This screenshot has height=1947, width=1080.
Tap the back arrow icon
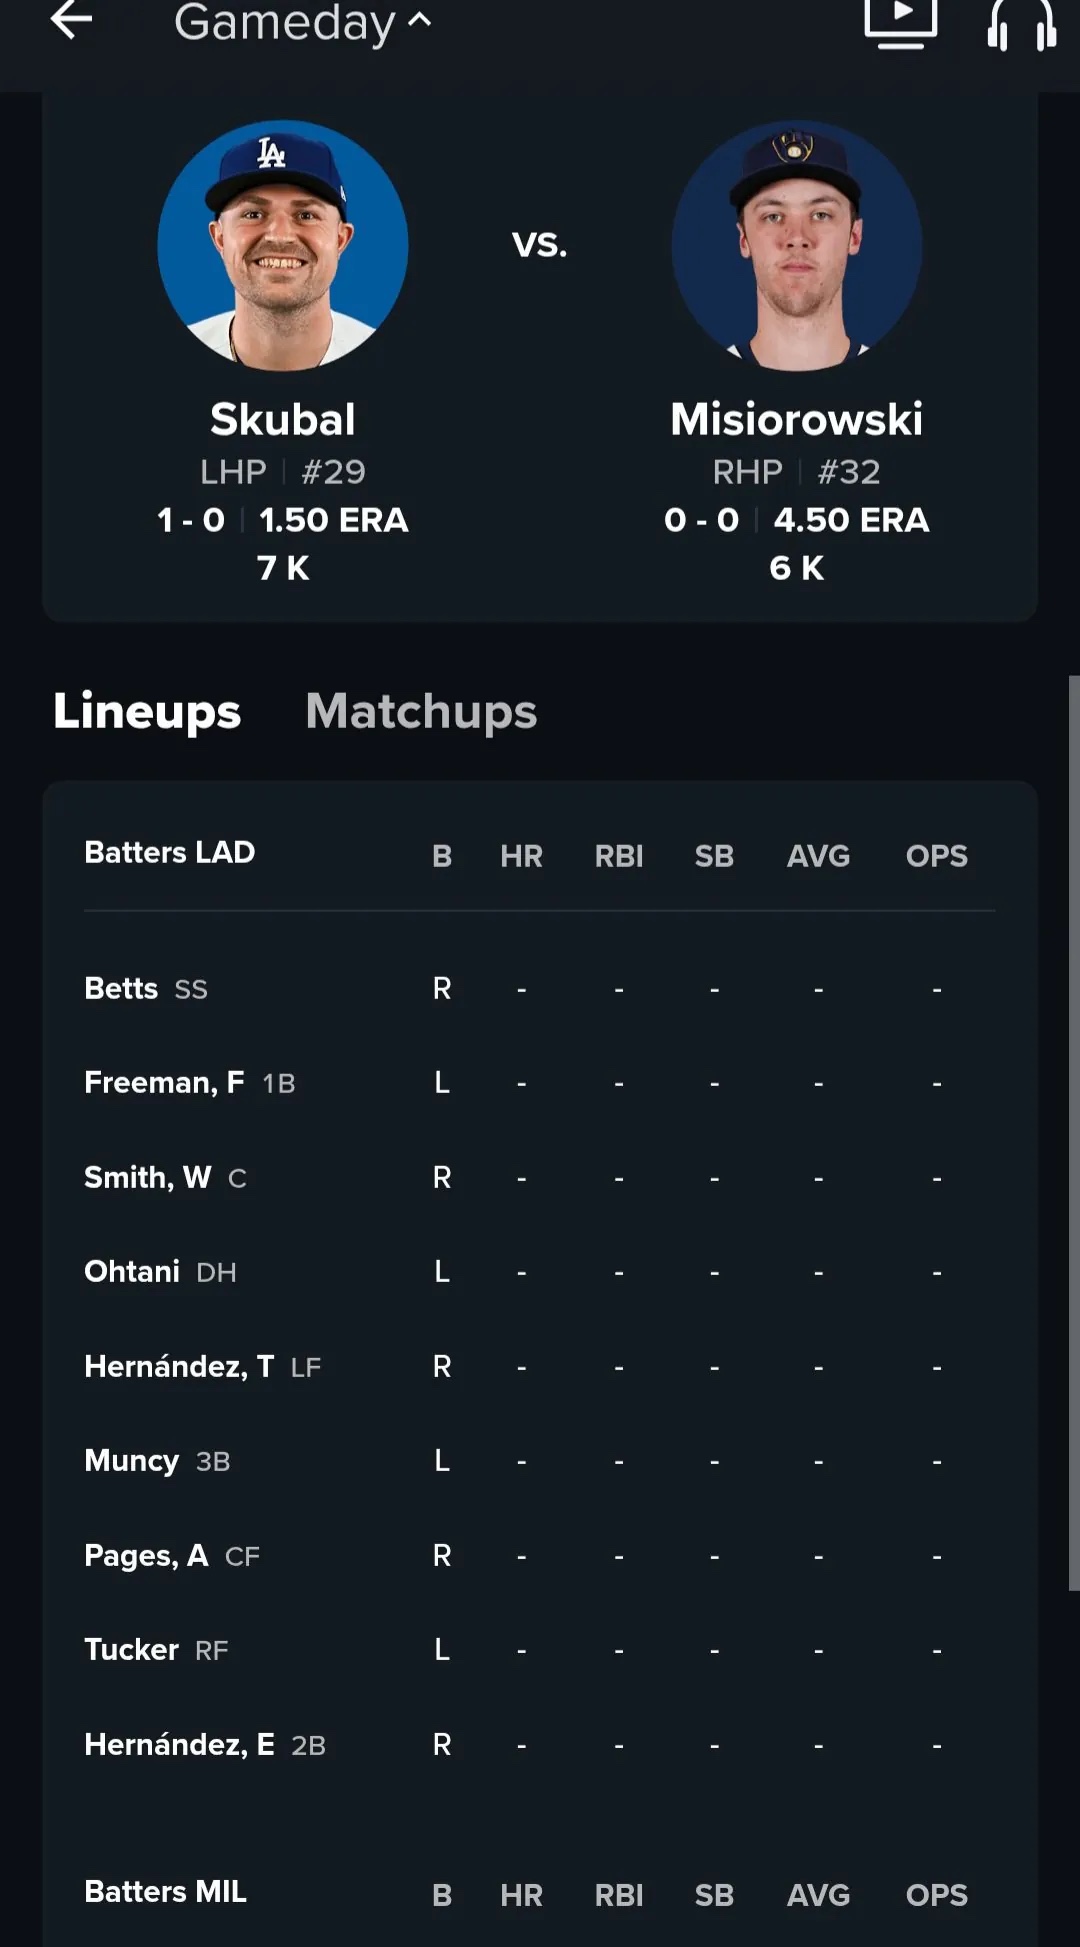tap(71, 20)
